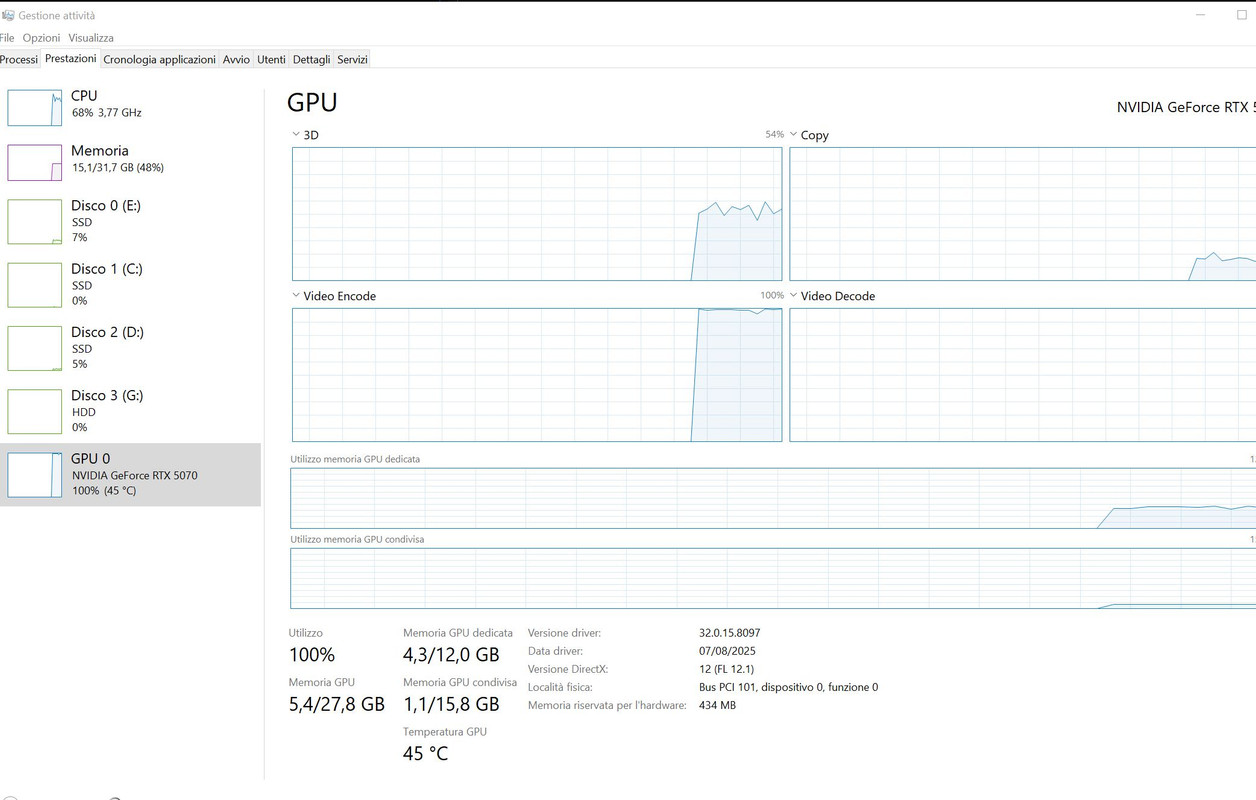
Task: Maximize the Gestione attività window
Action: click(x=1242, y=15)
